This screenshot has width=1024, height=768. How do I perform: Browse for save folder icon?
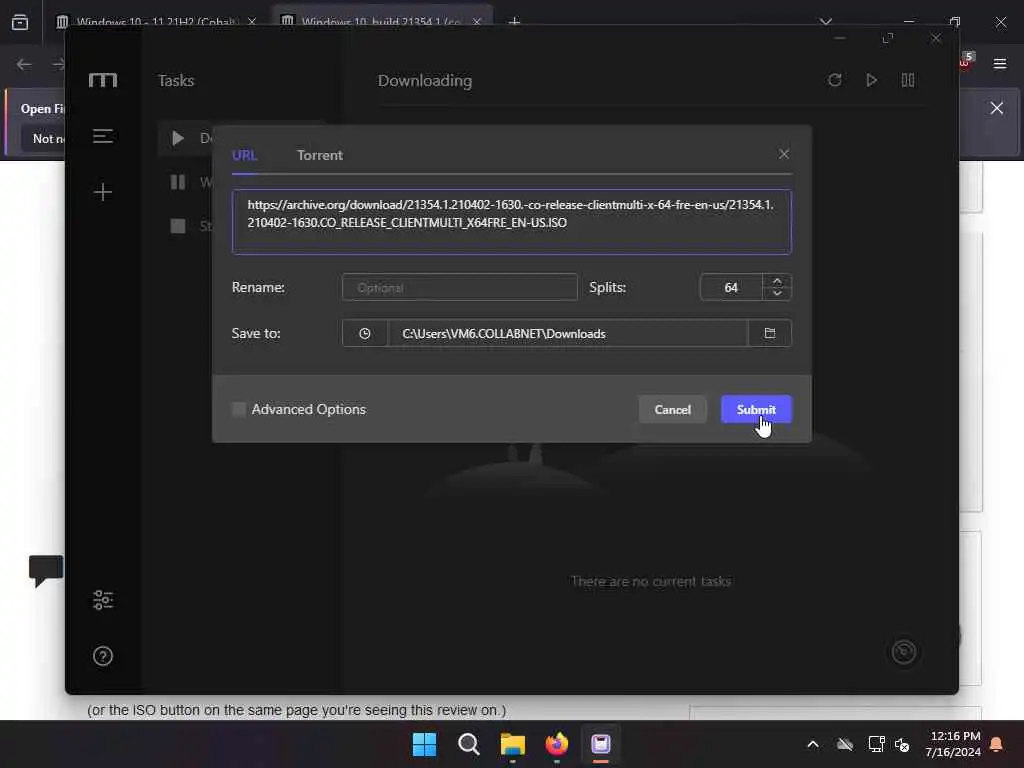pyautogui.click(x=770, y=333)
